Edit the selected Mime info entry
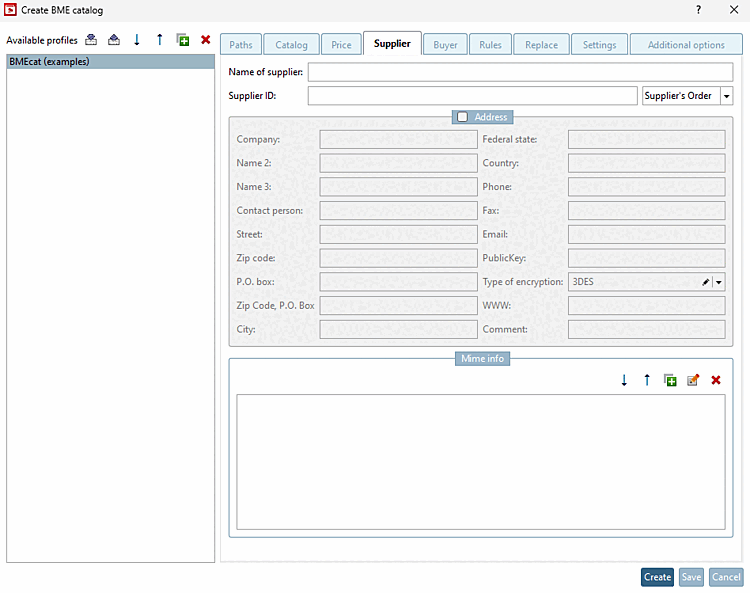This screenshot has height=593, width=750. pyautogui.click(x=693, y=380)
